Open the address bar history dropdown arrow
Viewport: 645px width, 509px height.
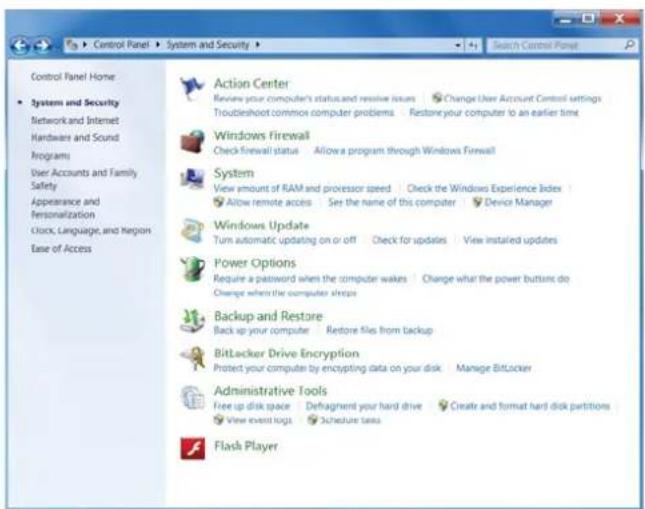tap(458, 45)
